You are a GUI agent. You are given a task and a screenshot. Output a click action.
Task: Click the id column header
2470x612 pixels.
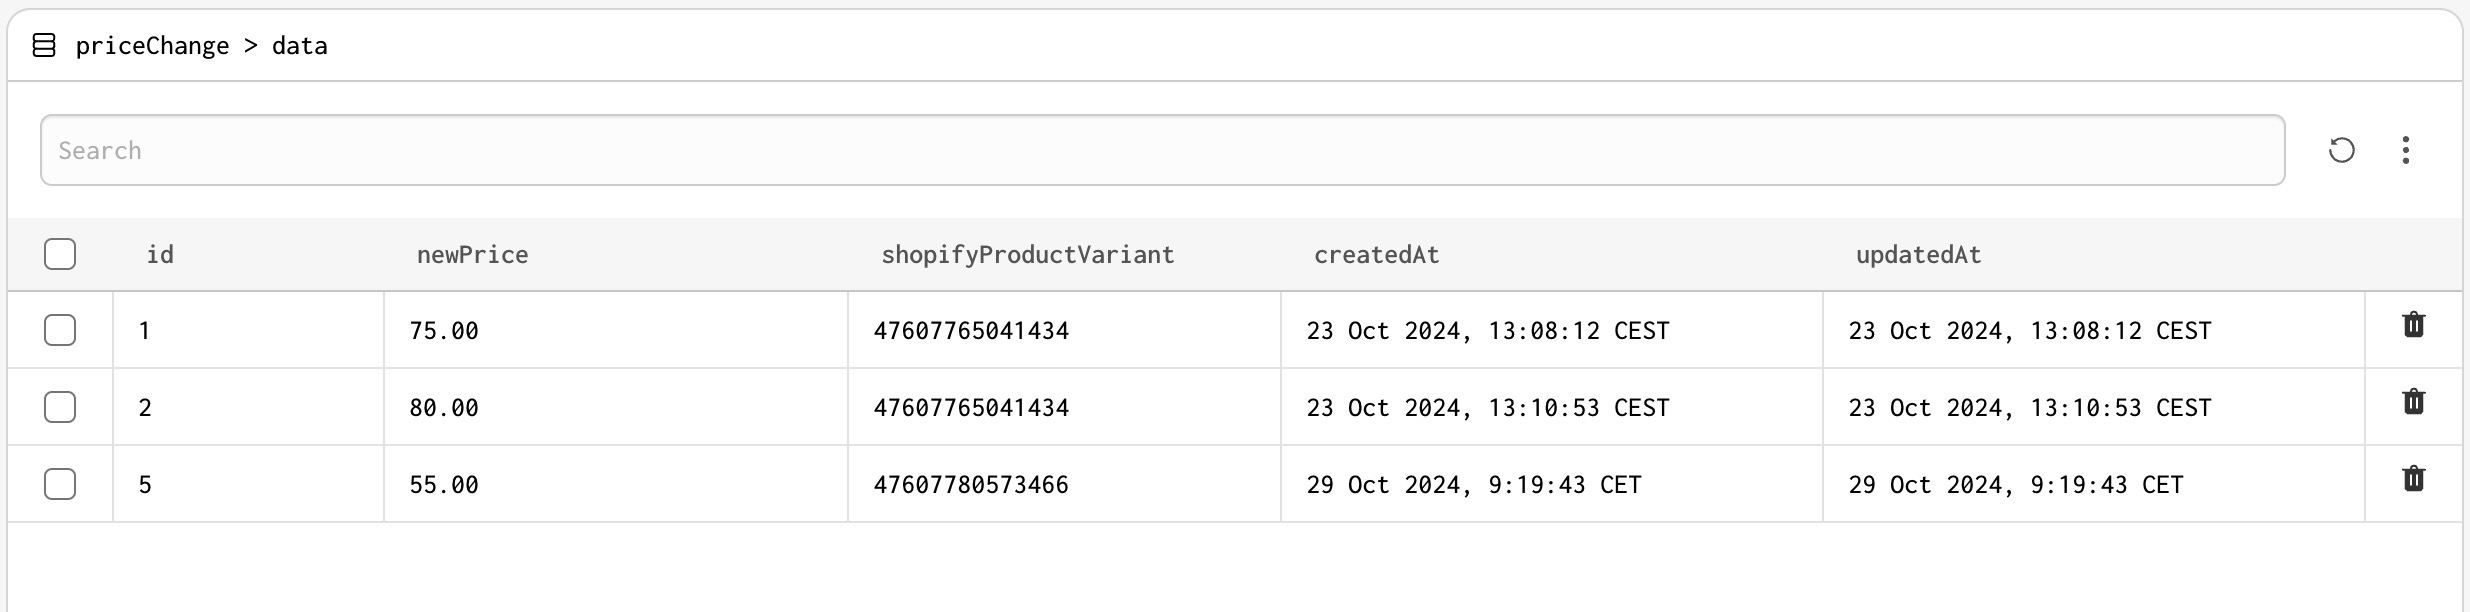[x=160, y=255]
